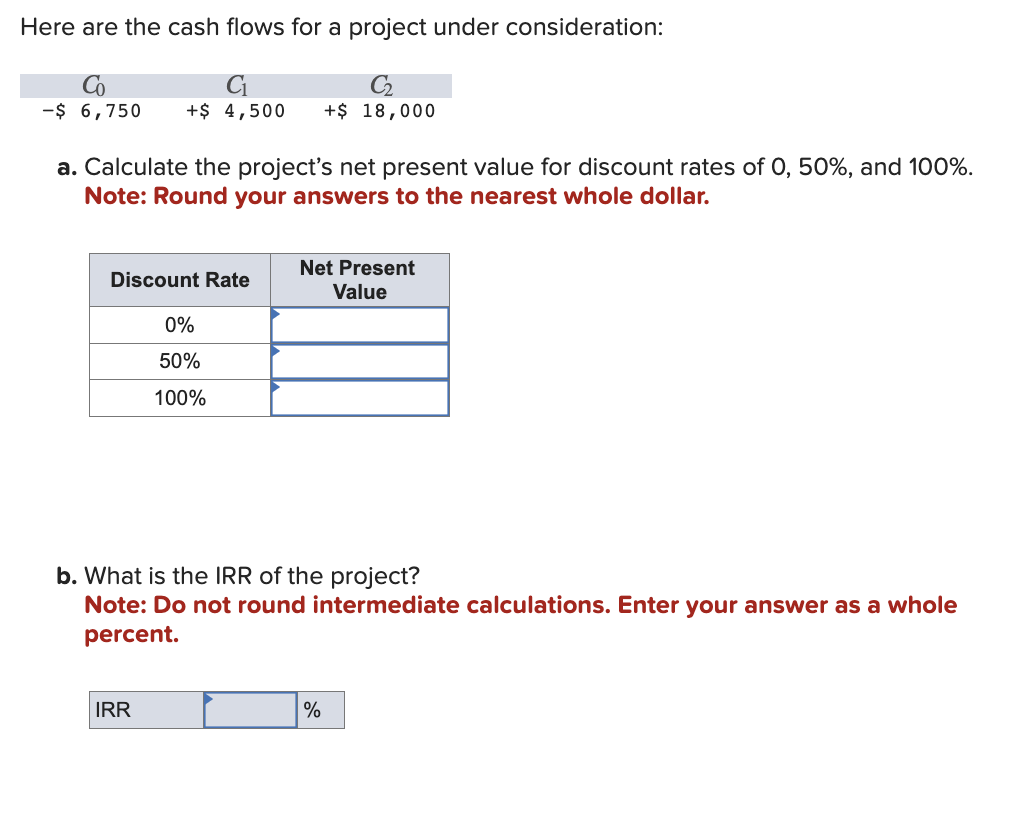Select the 100% discount rate cell
This screenshot has height=822, width=1022.
pos(179,397)
